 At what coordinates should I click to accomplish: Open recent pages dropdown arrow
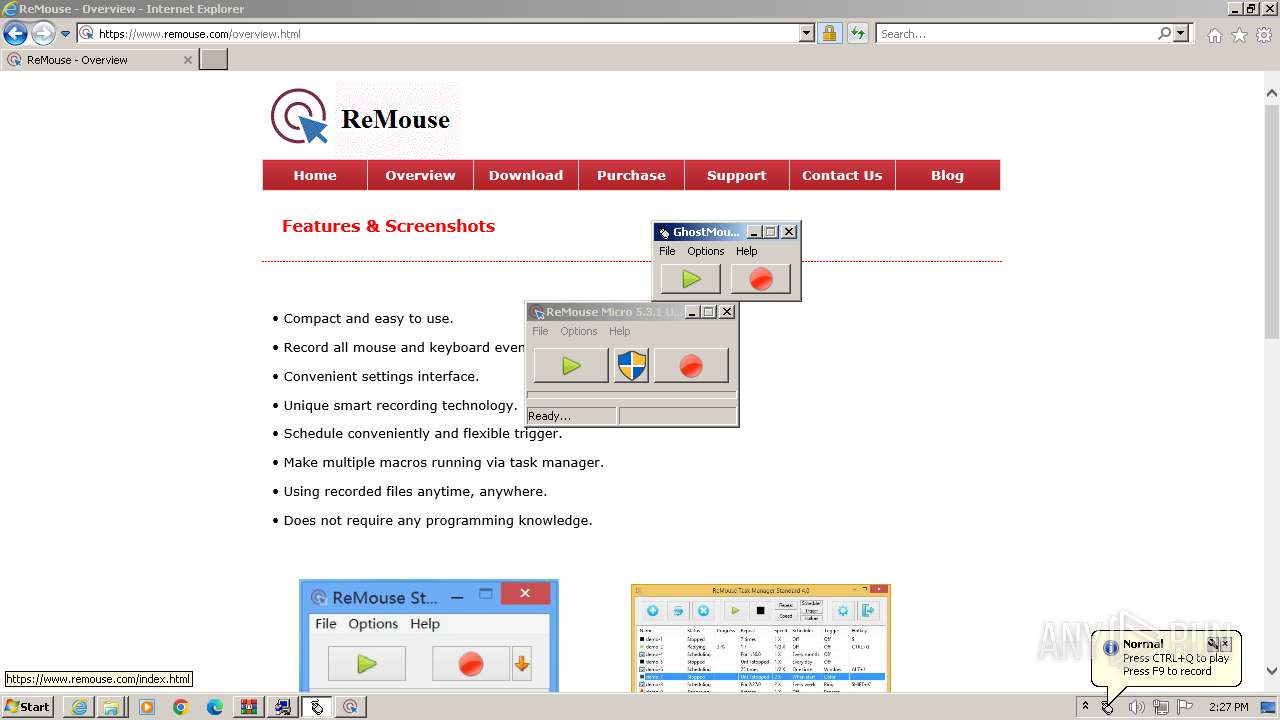tap(66, 33)
